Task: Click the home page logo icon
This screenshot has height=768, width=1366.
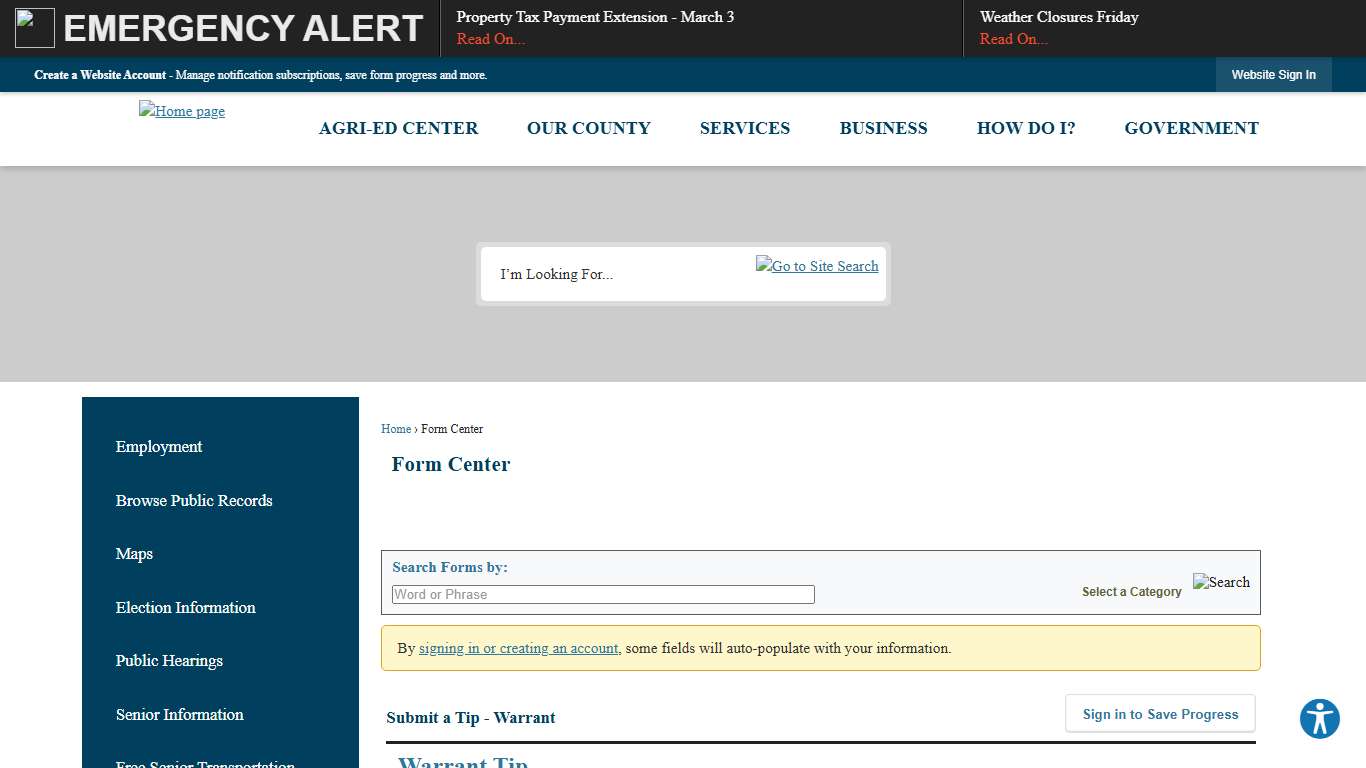Action: click(181, 111)
